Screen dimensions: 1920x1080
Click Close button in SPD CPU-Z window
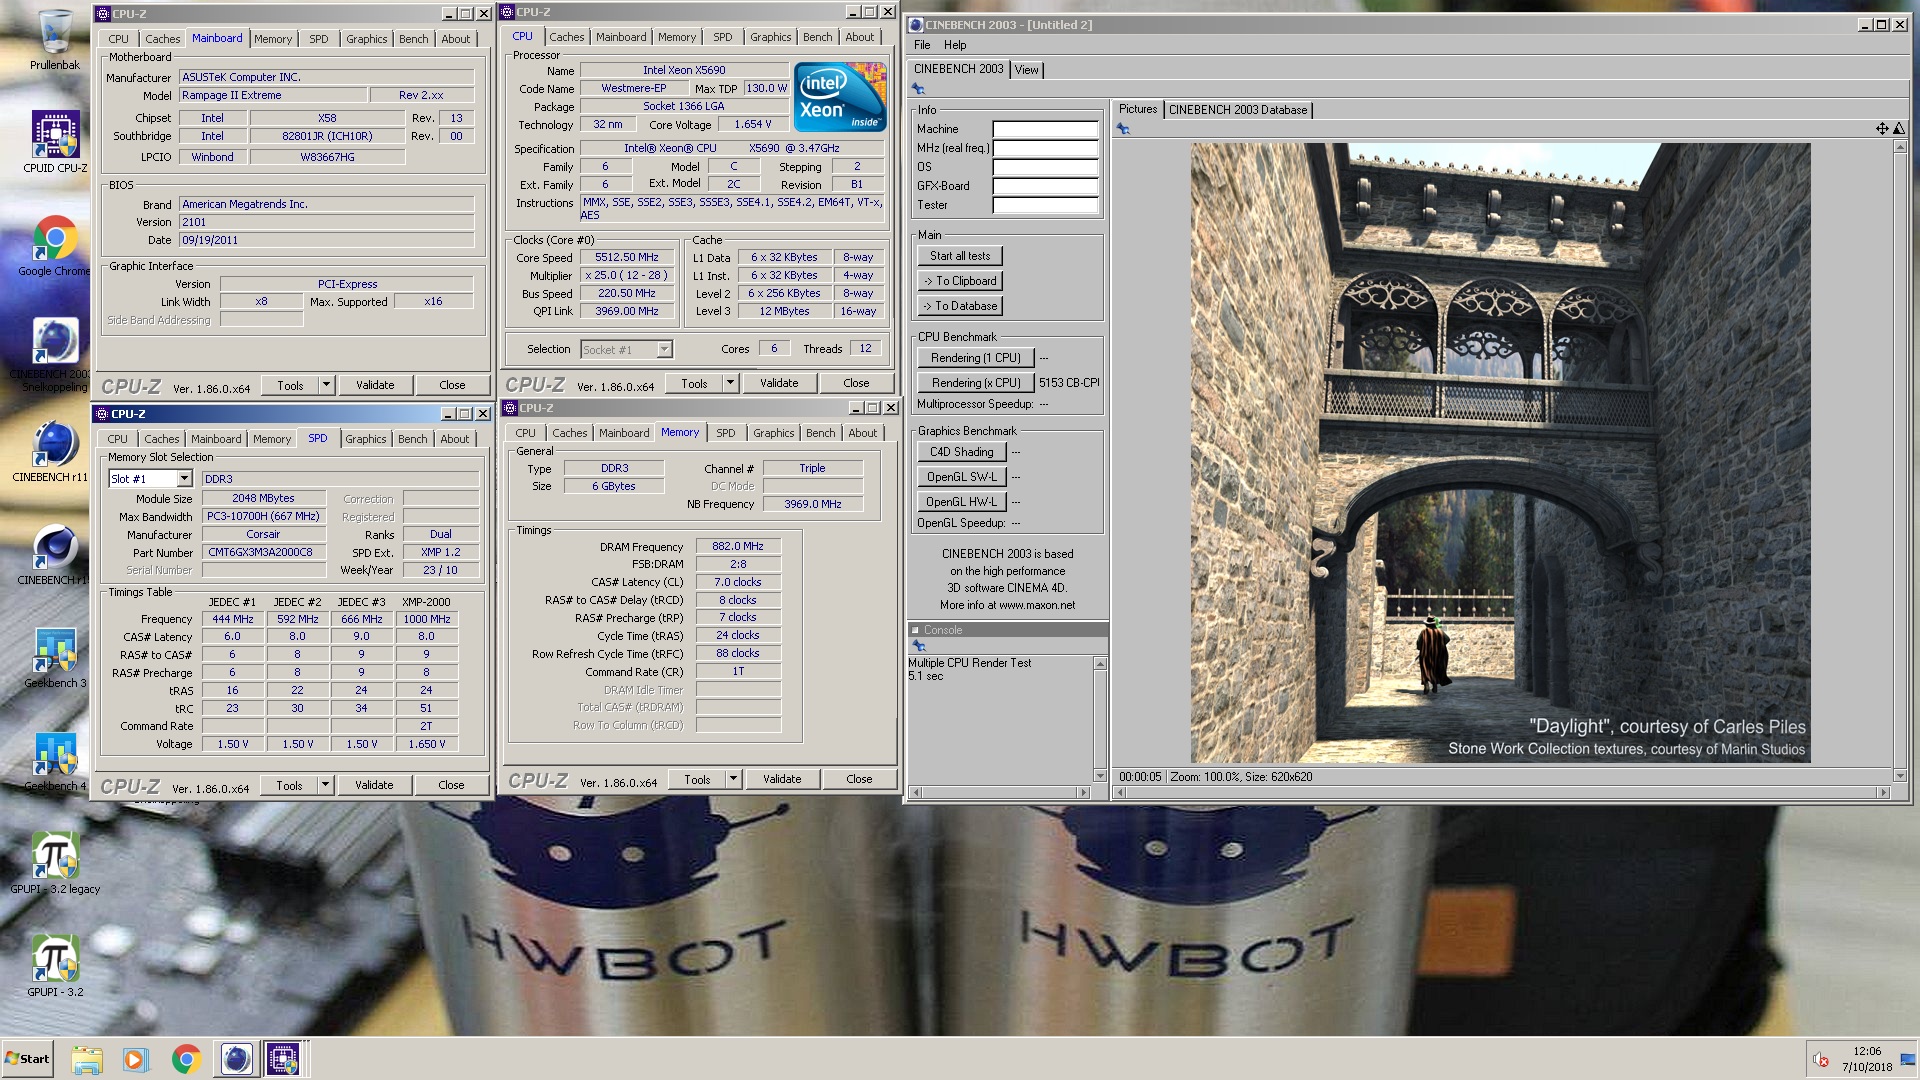[x=451, y=785]
